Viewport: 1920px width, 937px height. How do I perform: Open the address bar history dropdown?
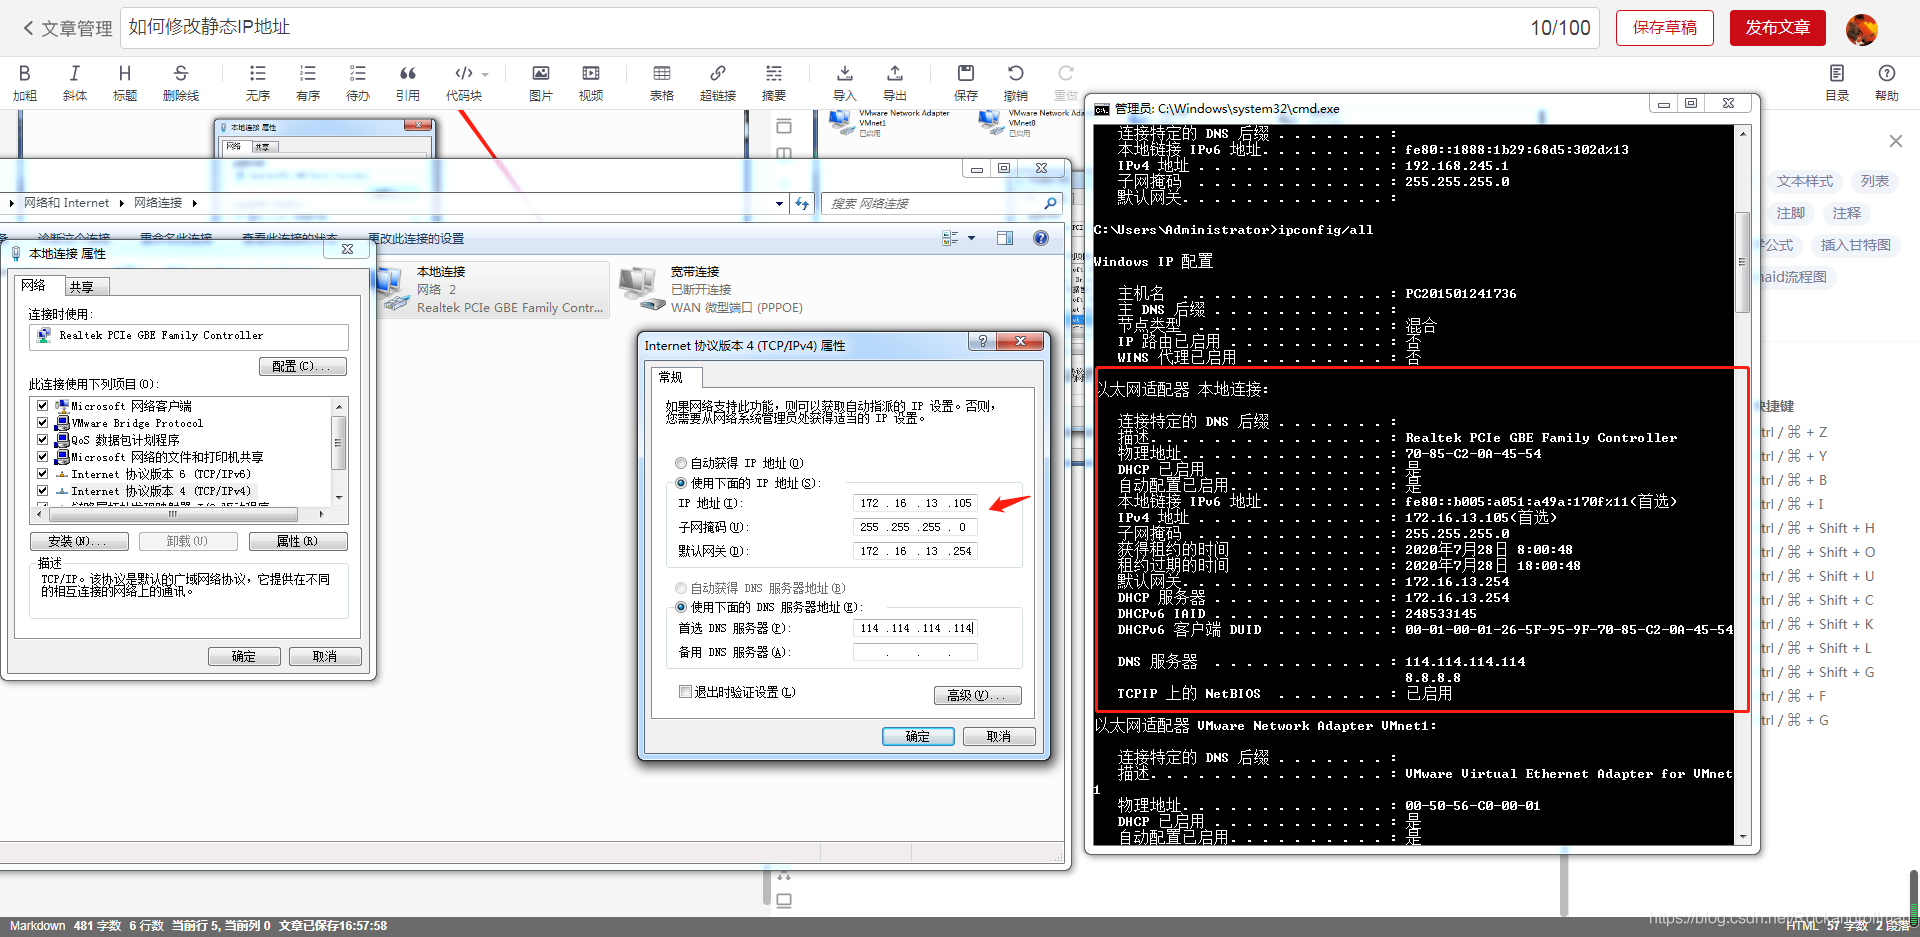point(779,204)
